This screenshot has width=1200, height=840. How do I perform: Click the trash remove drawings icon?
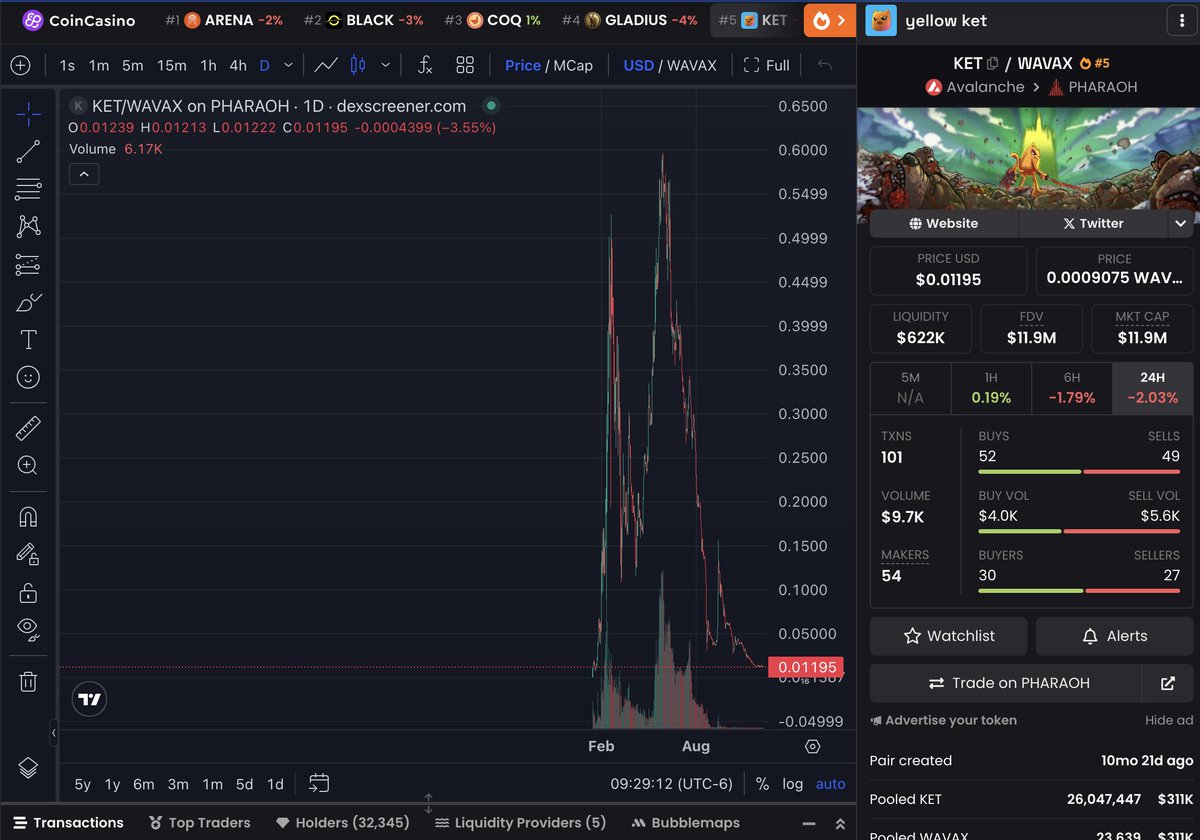pos(28,681)
